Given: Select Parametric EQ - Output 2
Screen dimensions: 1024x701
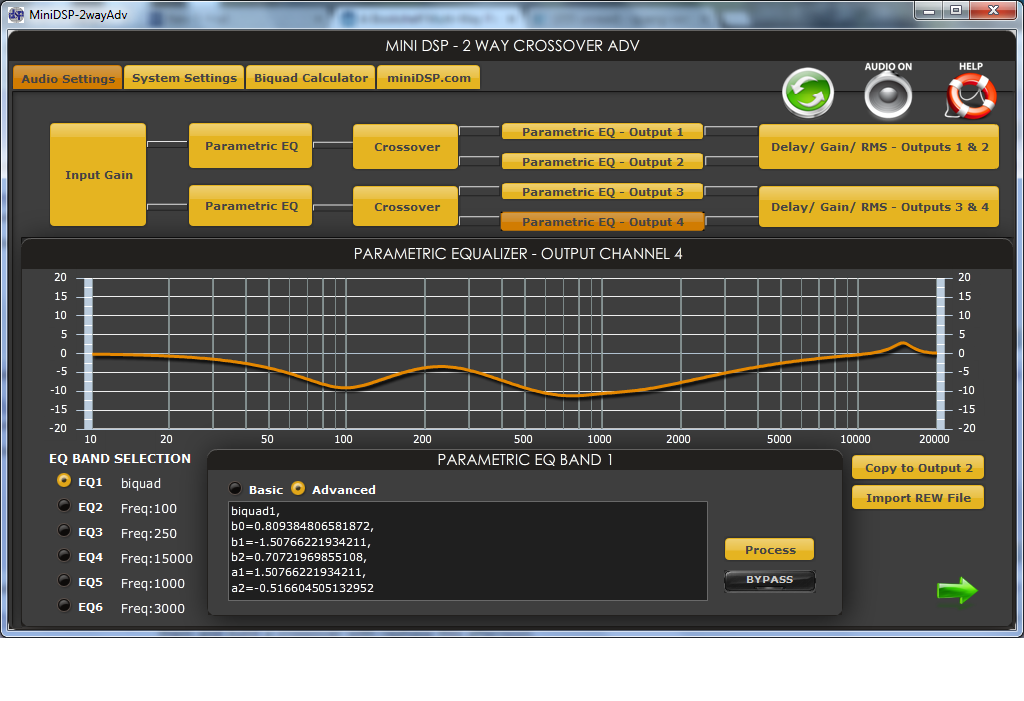Looking at the screenshot, I should click(x=602, y=161).
